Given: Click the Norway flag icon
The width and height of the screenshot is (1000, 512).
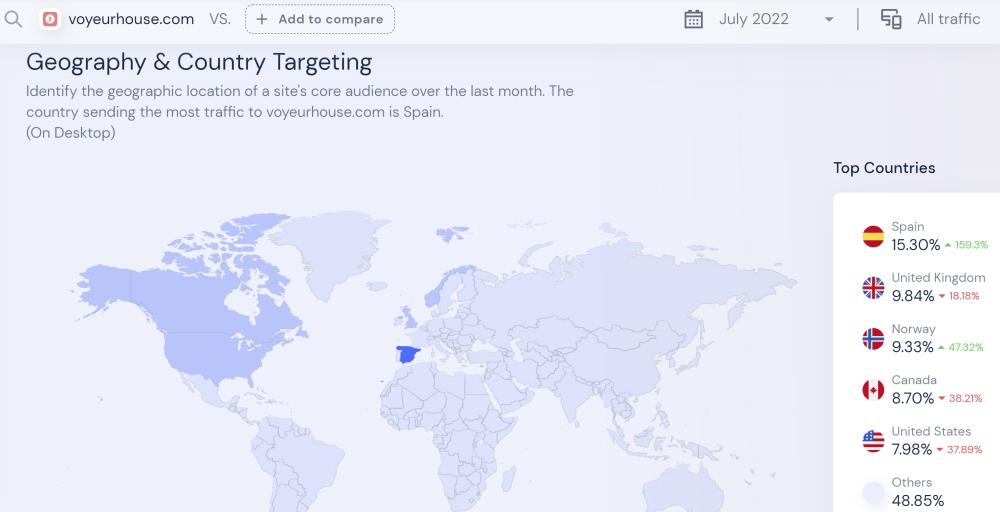Looking at the screenshot, I should [x=873, y=339].
